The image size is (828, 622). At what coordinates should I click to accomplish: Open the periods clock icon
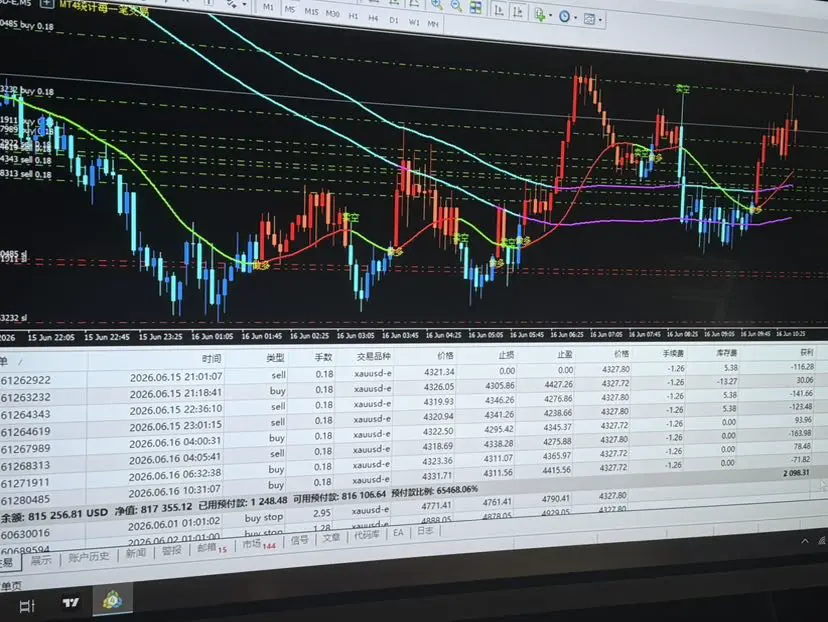[x=564, y=16]
